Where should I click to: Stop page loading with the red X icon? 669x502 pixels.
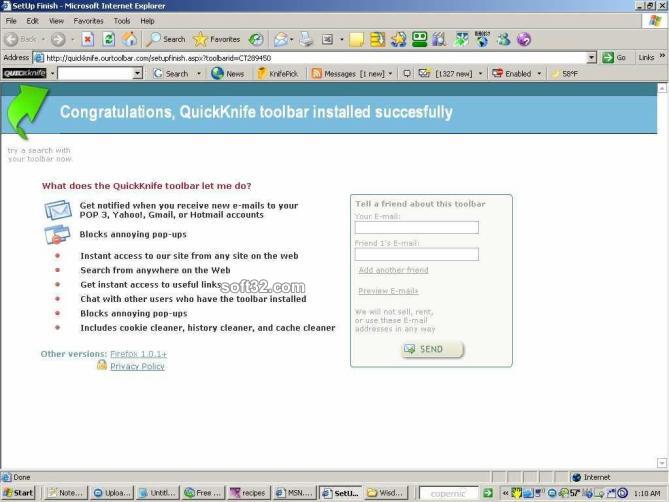pos(87,39)
